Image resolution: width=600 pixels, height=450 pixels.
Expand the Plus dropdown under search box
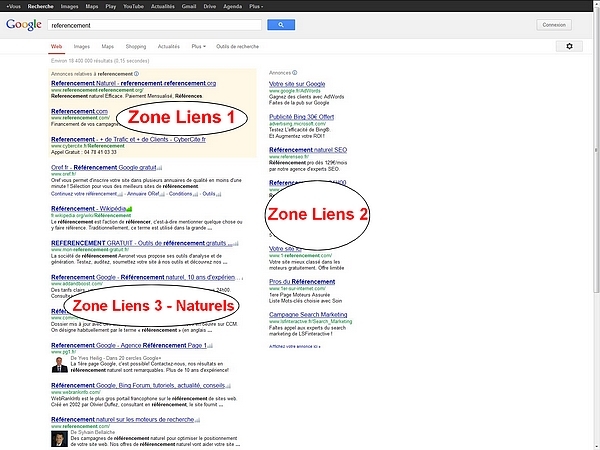tap(198, 46)
